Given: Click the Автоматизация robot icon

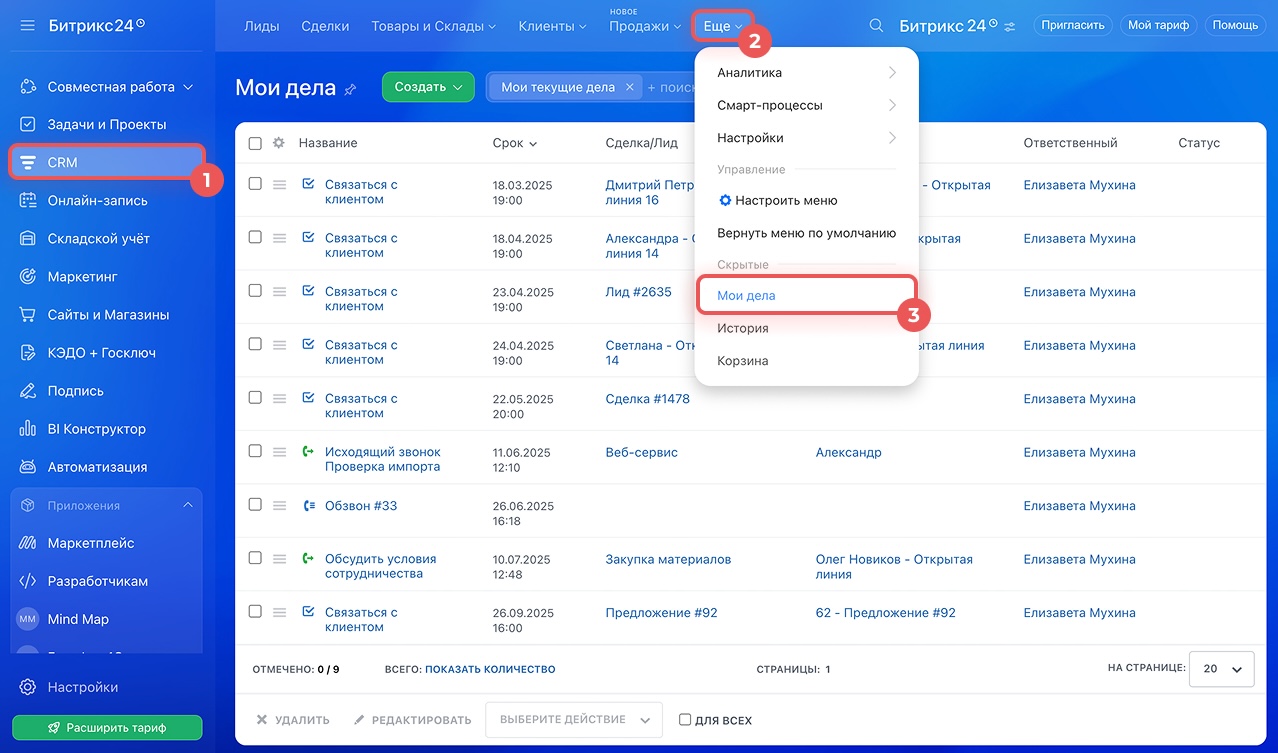Looking at the screenshot, I should point(28,467).
